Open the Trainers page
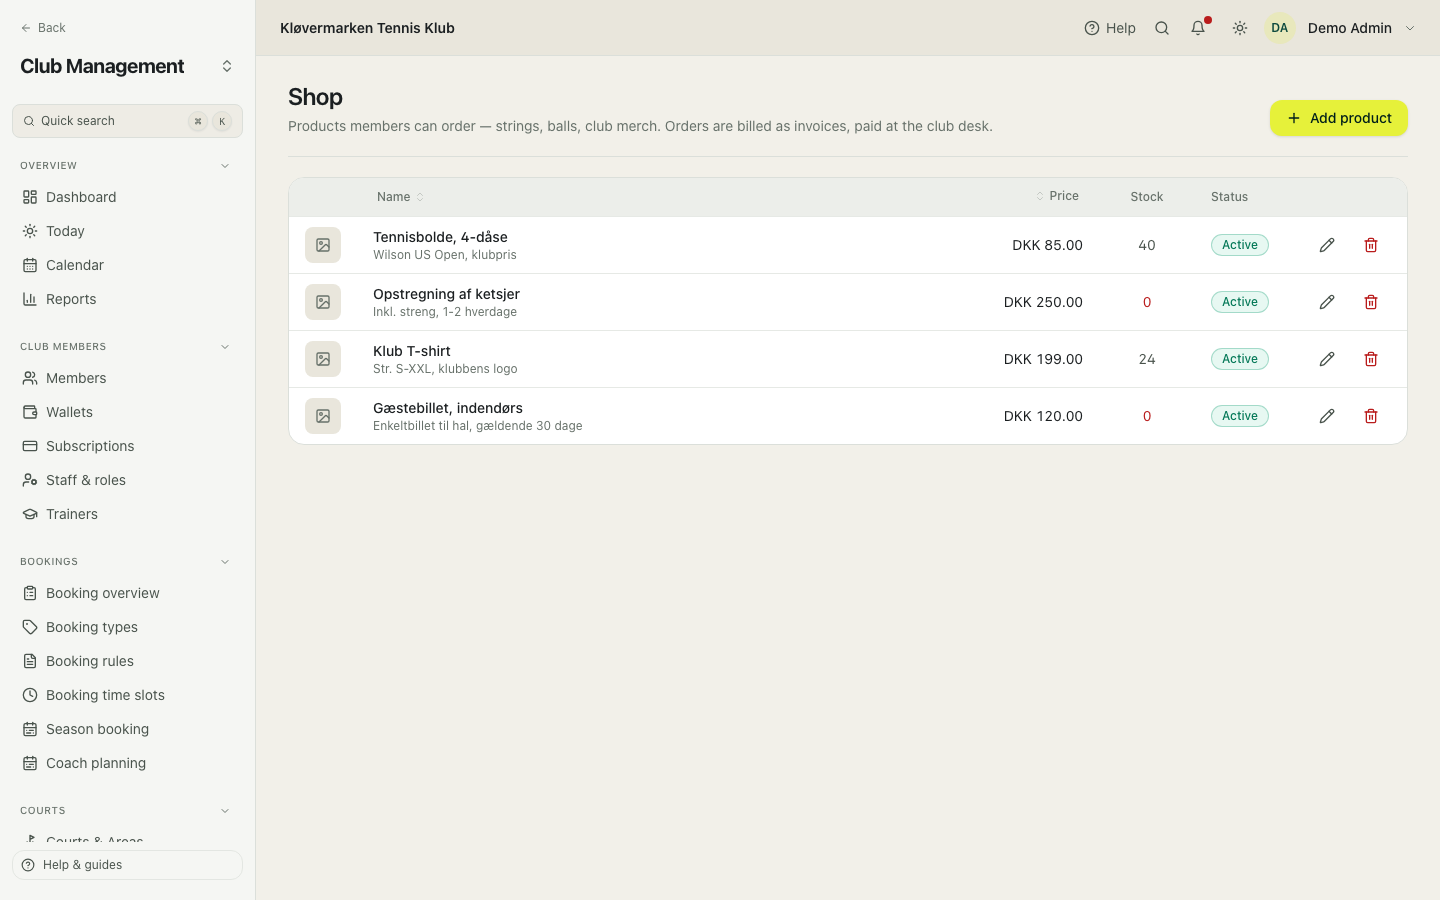Screen dimensions: 1440x900 tap(127, 514)
